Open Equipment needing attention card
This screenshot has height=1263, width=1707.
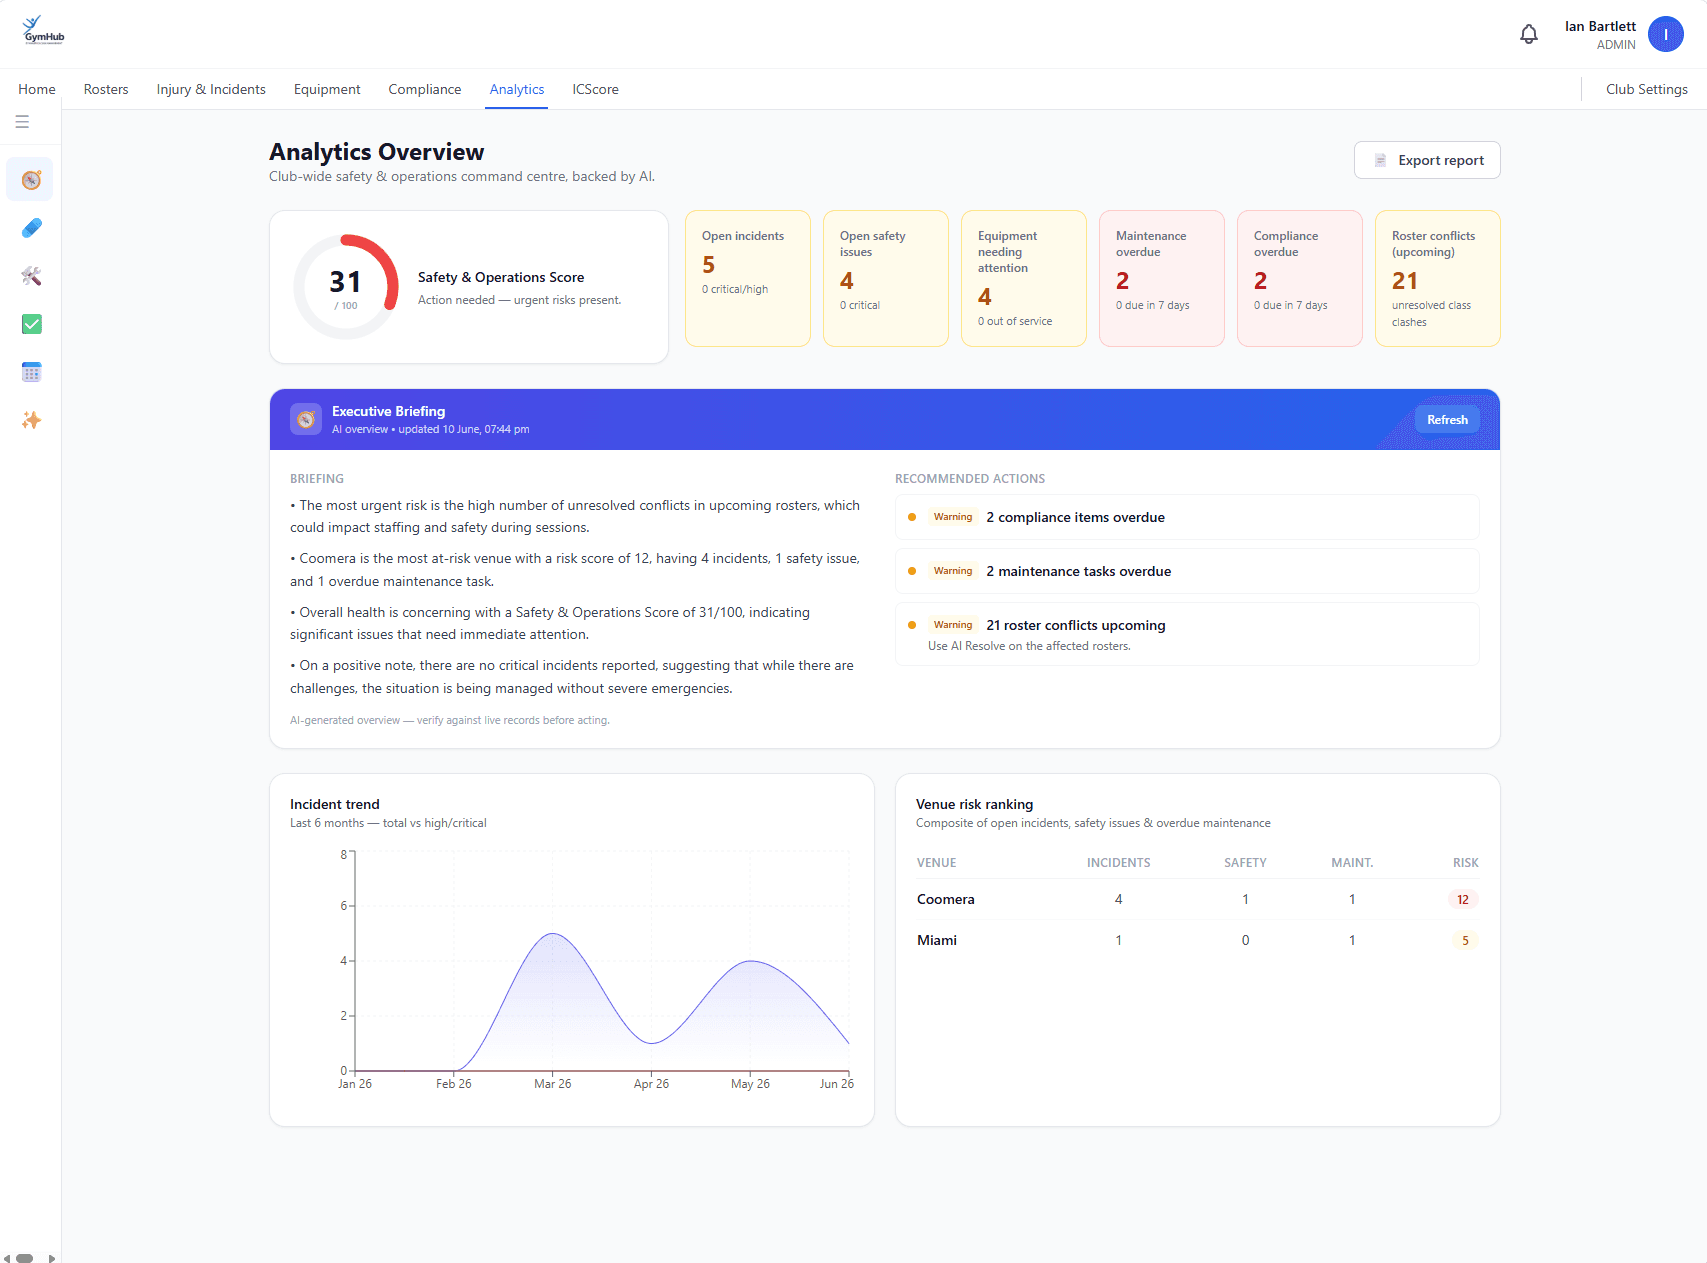click(1024, 278)
